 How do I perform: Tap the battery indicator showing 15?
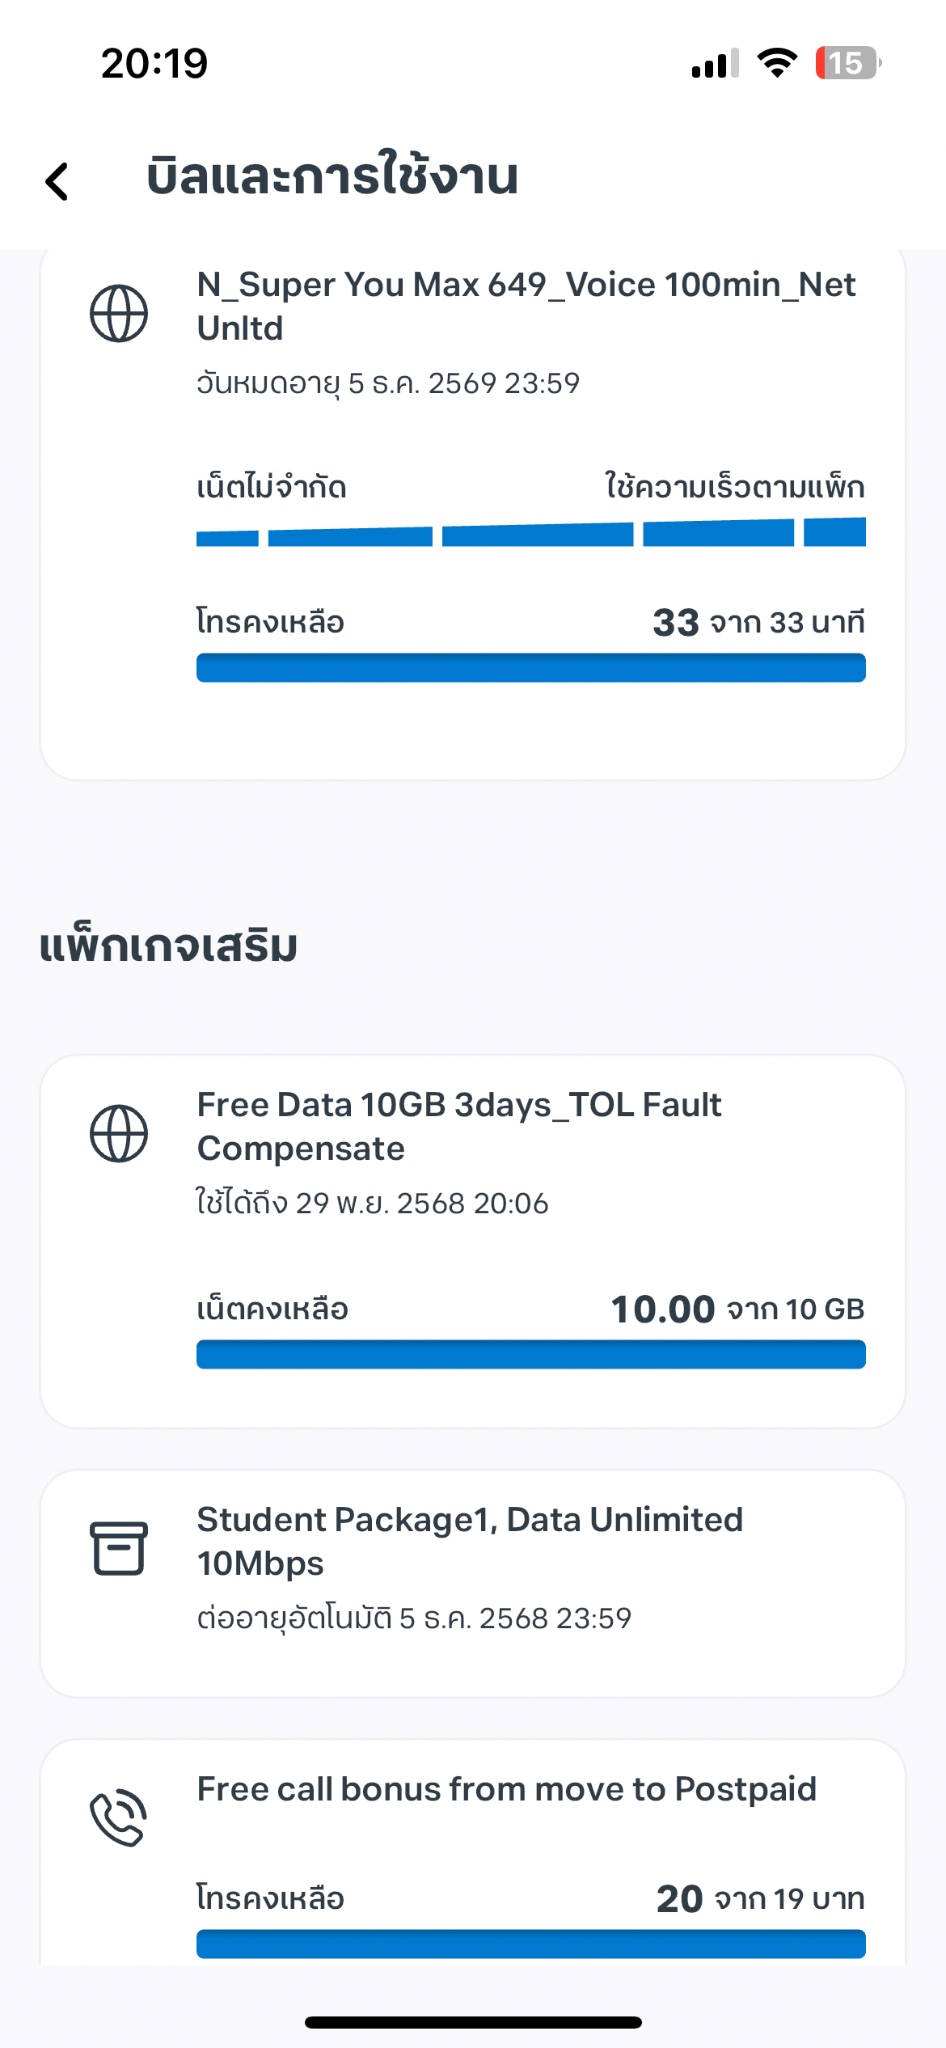pyautogui.click(x=847, y=63)
